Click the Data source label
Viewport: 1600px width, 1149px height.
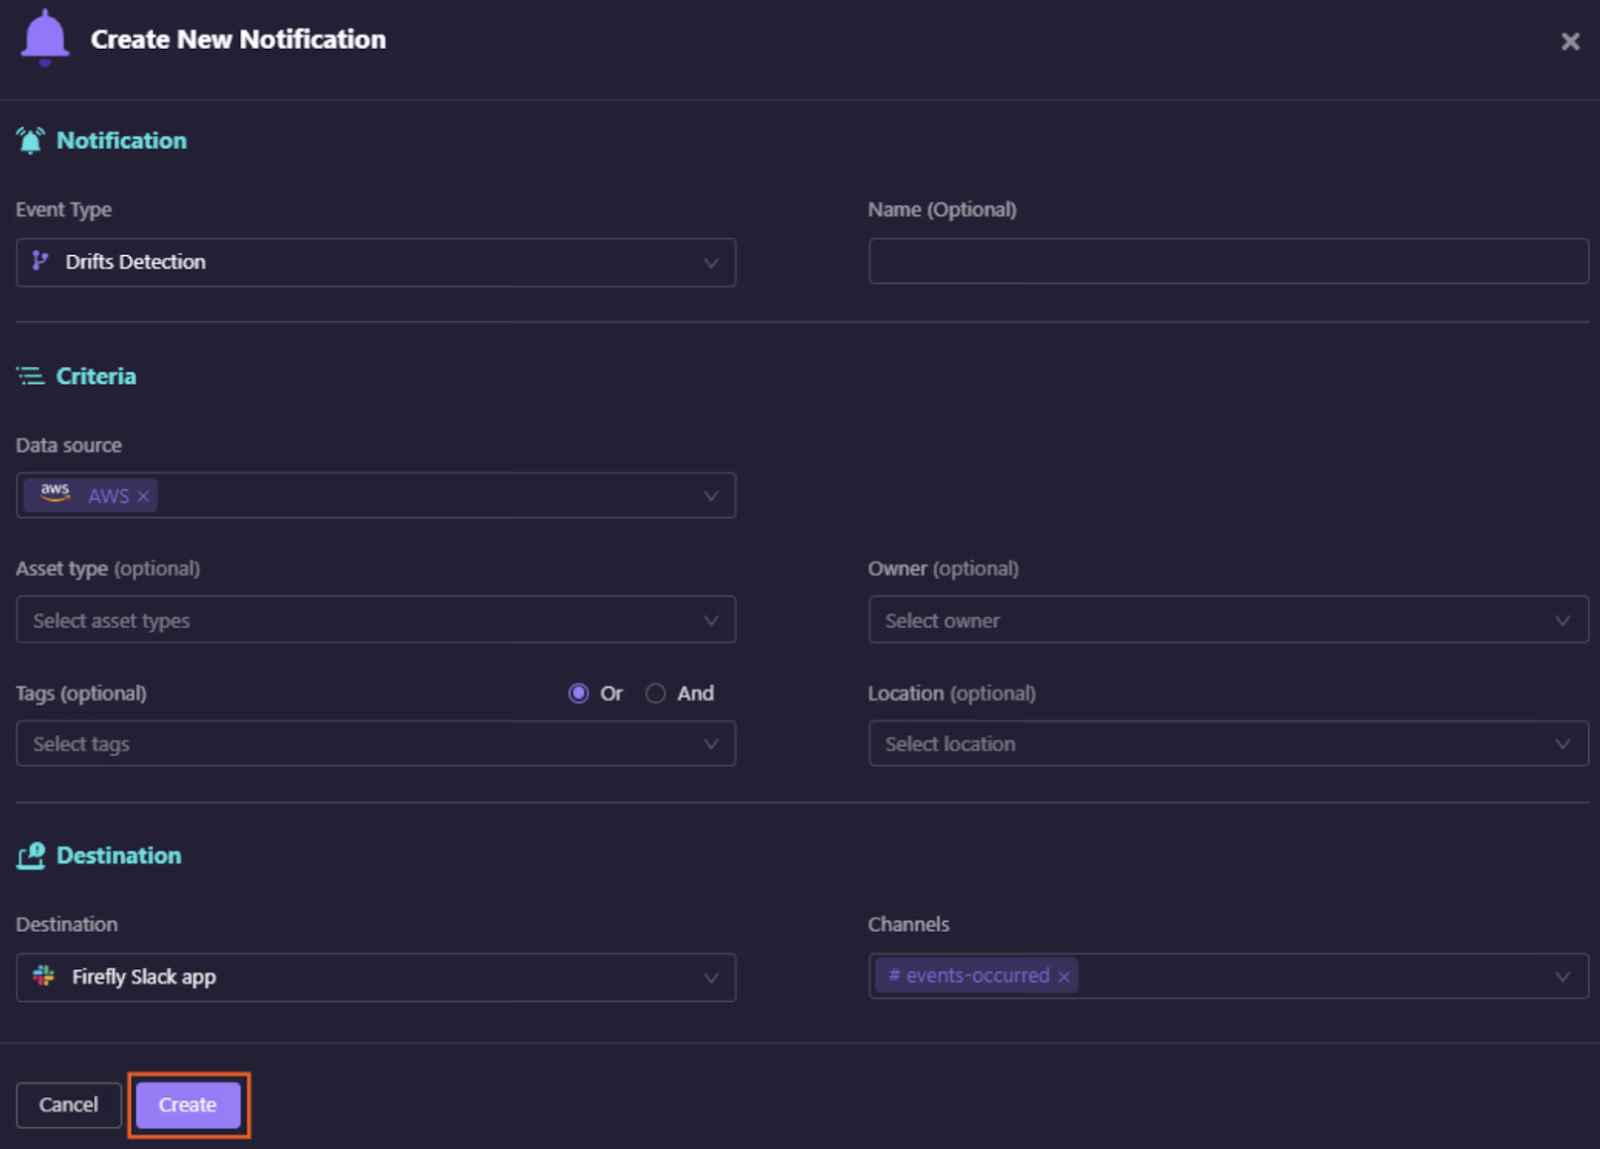coord(69,445)
